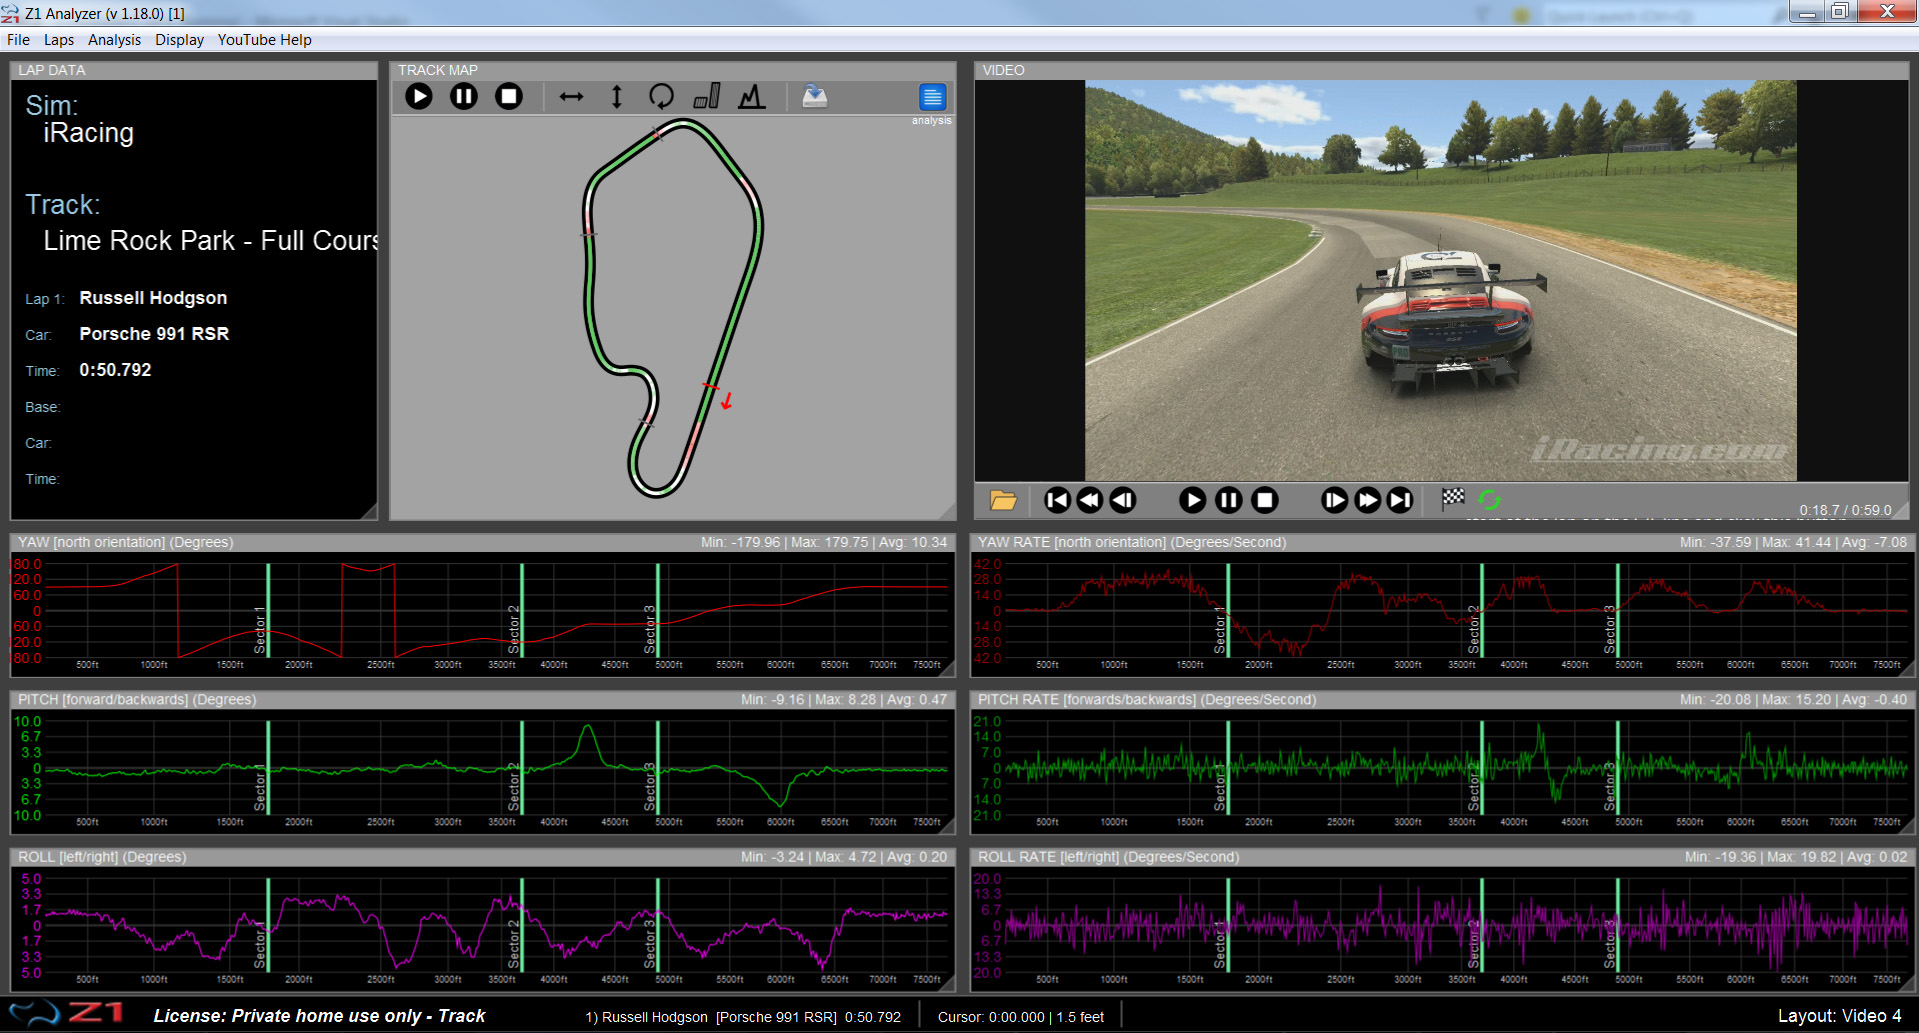Click the Z1 logo in status bar
Viewport: 1919px width, 1033px height.
coord(66,1014)
